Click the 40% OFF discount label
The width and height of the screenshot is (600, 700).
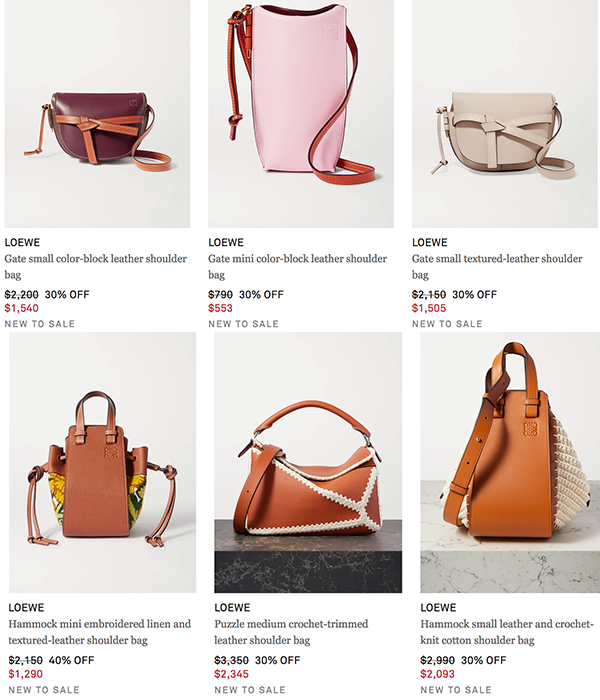[x=71, y=660]
